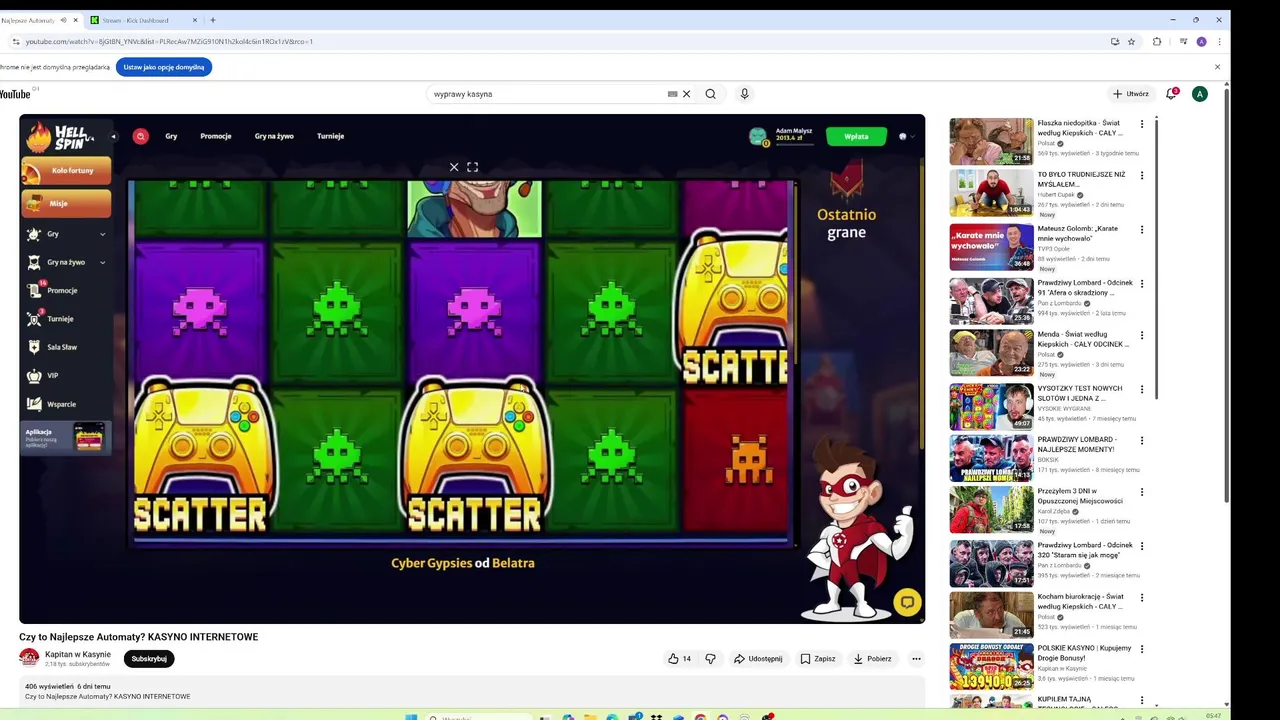The image size is (1280, 720).
Task: Mute the audio on the YouTube tab
Action: click(x=64, y=20)
